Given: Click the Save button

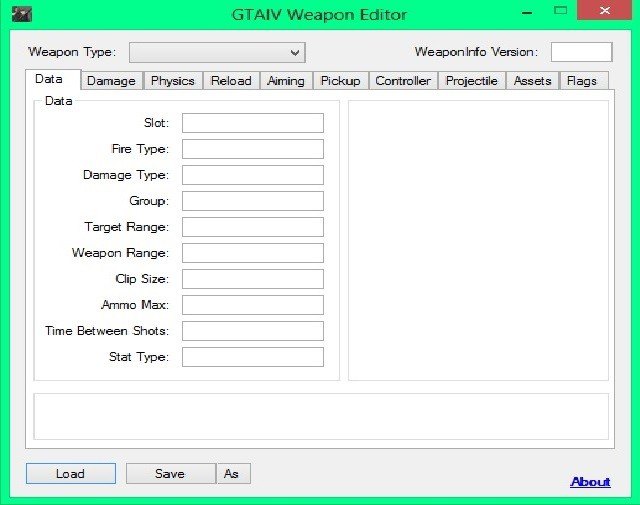Looking at the screenshot, I should pyautogui.click(x=170, y=474).
